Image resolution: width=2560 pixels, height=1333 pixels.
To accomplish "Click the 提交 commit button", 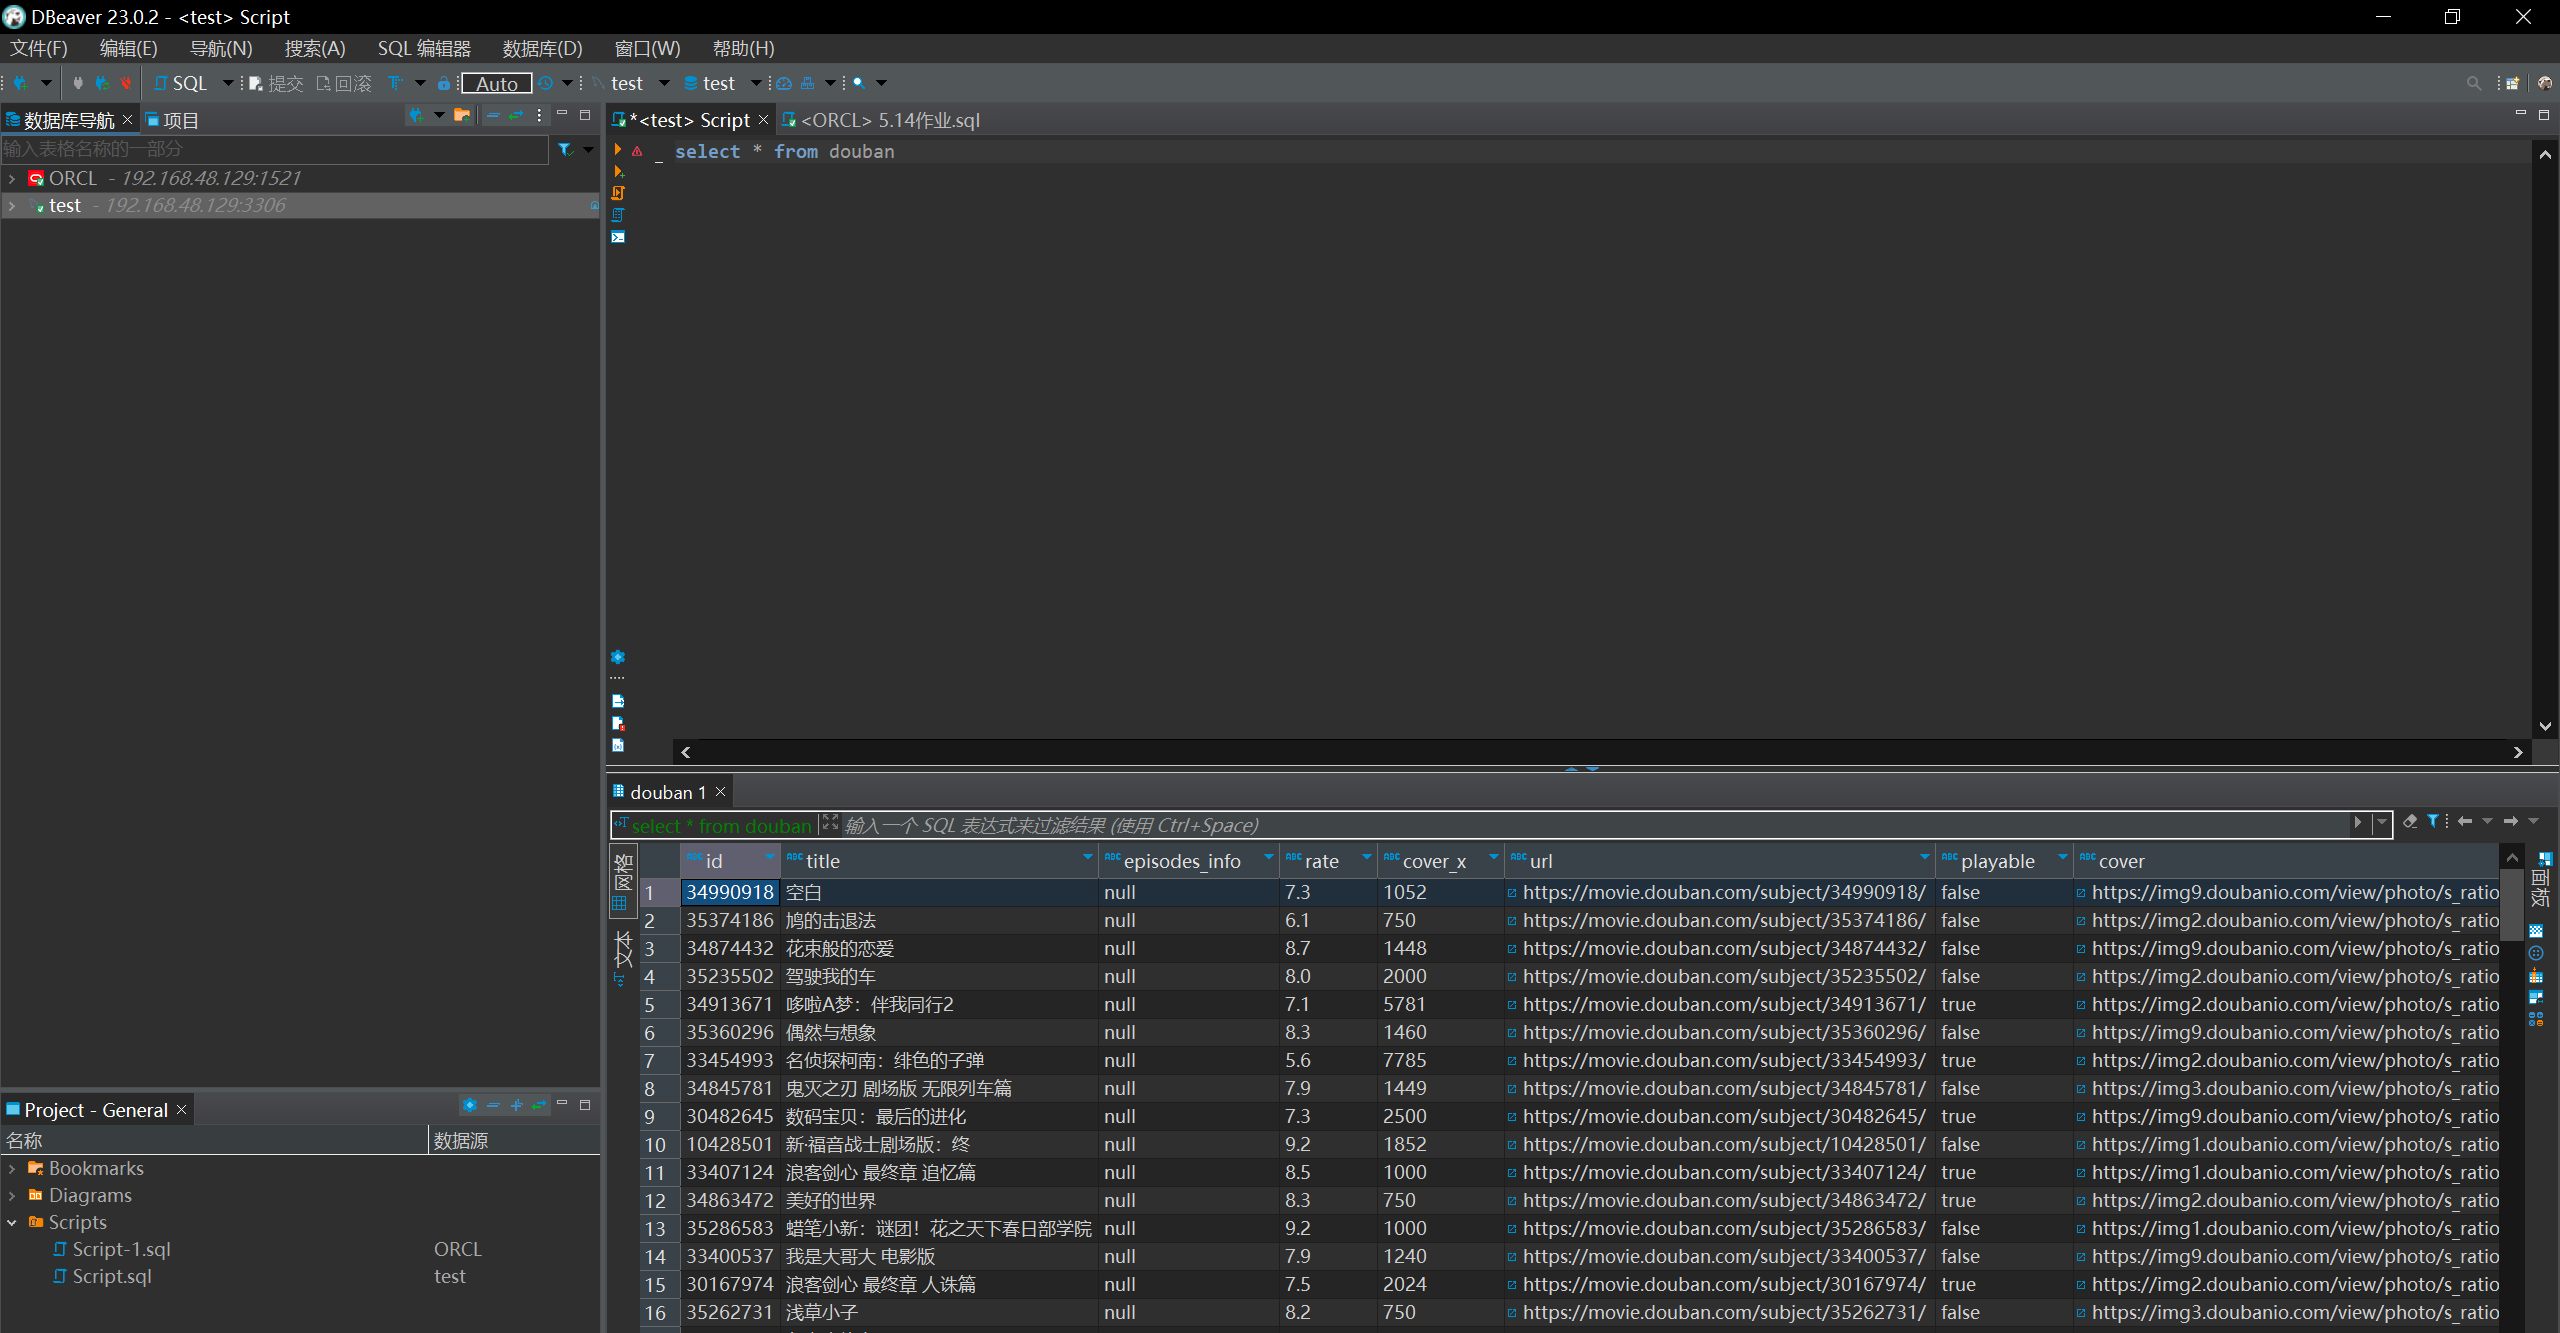I will (276, 83).
